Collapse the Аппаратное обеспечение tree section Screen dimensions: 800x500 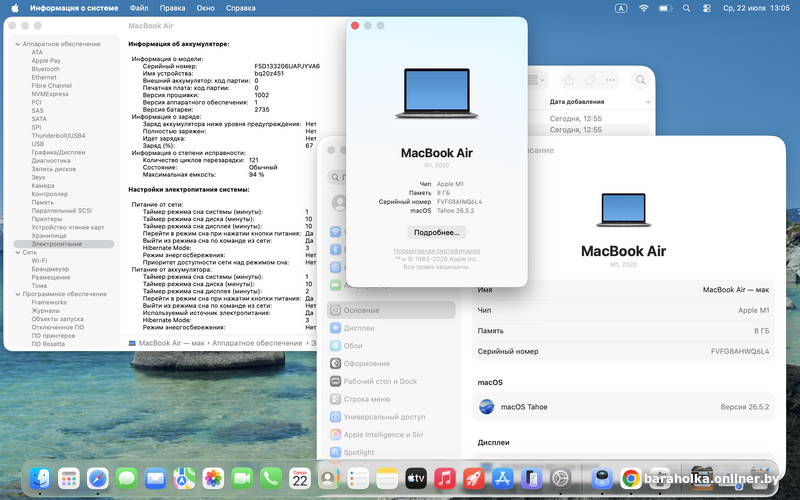[18, 44]
